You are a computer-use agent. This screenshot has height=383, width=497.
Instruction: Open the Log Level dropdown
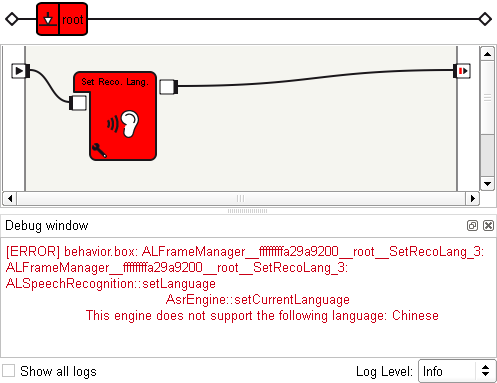click(457, 371)
